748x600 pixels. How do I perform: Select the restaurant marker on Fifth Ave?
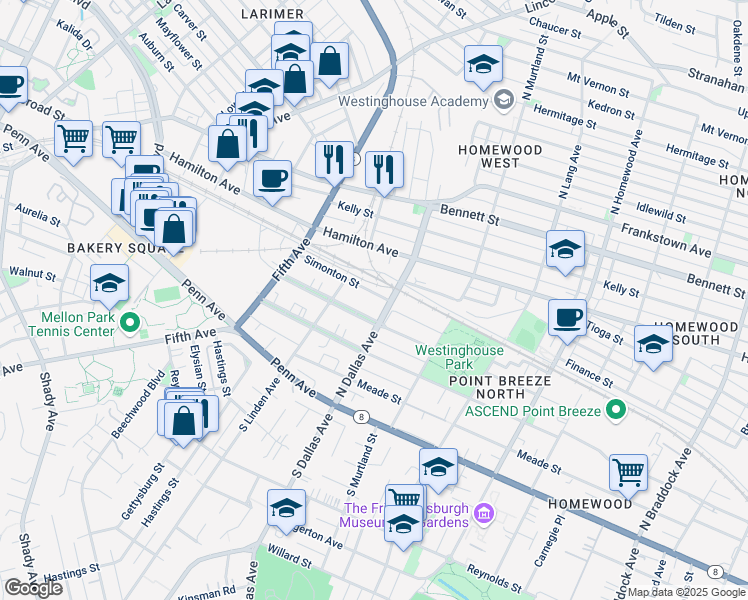[x=334, y=162]
